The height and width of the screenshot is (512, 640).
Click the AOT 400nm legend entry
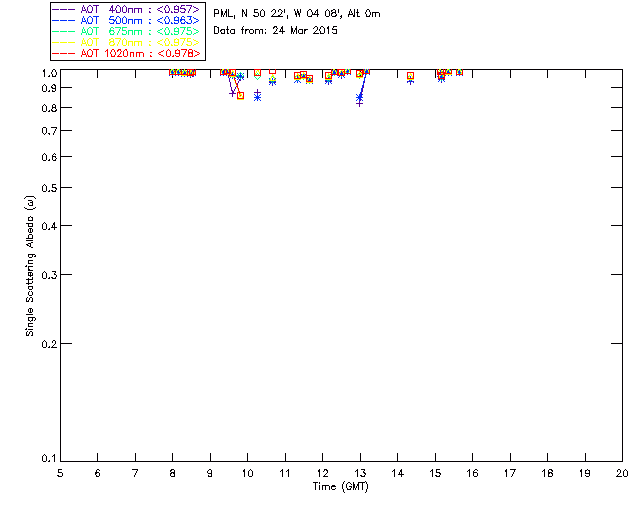126,9
